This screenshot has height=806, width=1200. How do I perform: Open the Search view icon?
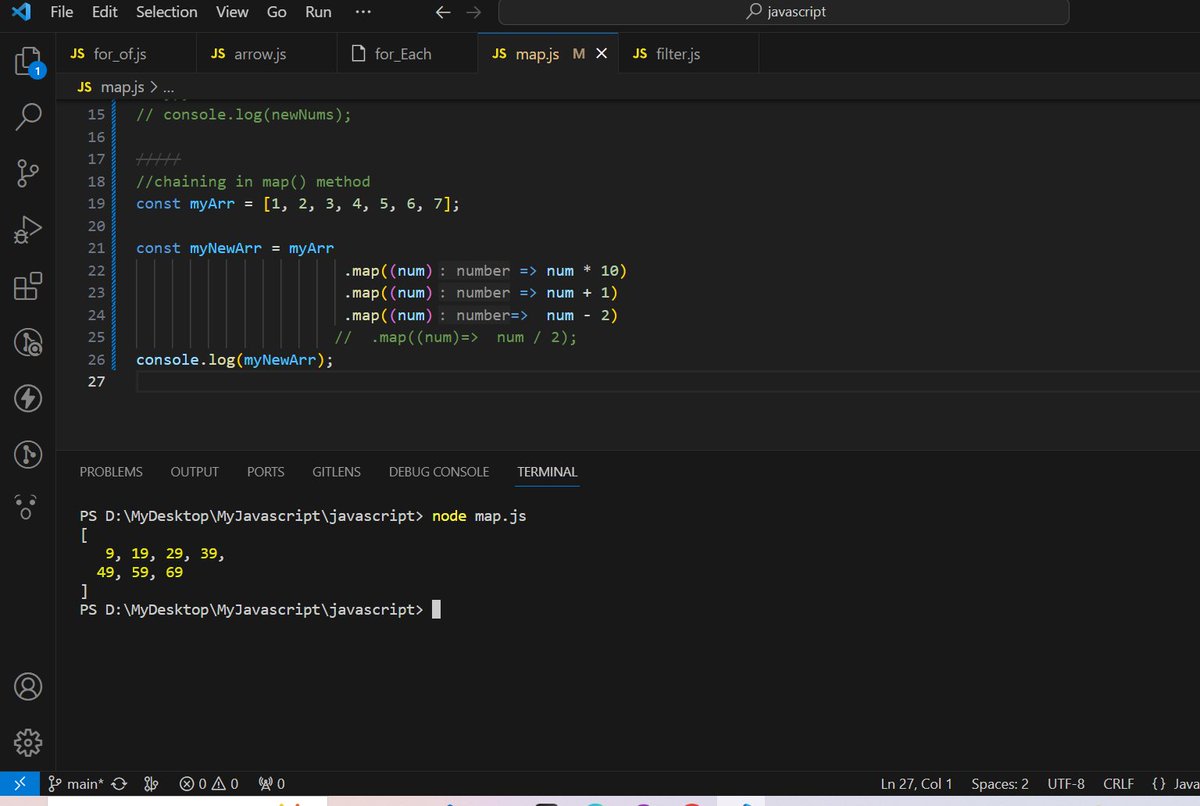[28, 117]
